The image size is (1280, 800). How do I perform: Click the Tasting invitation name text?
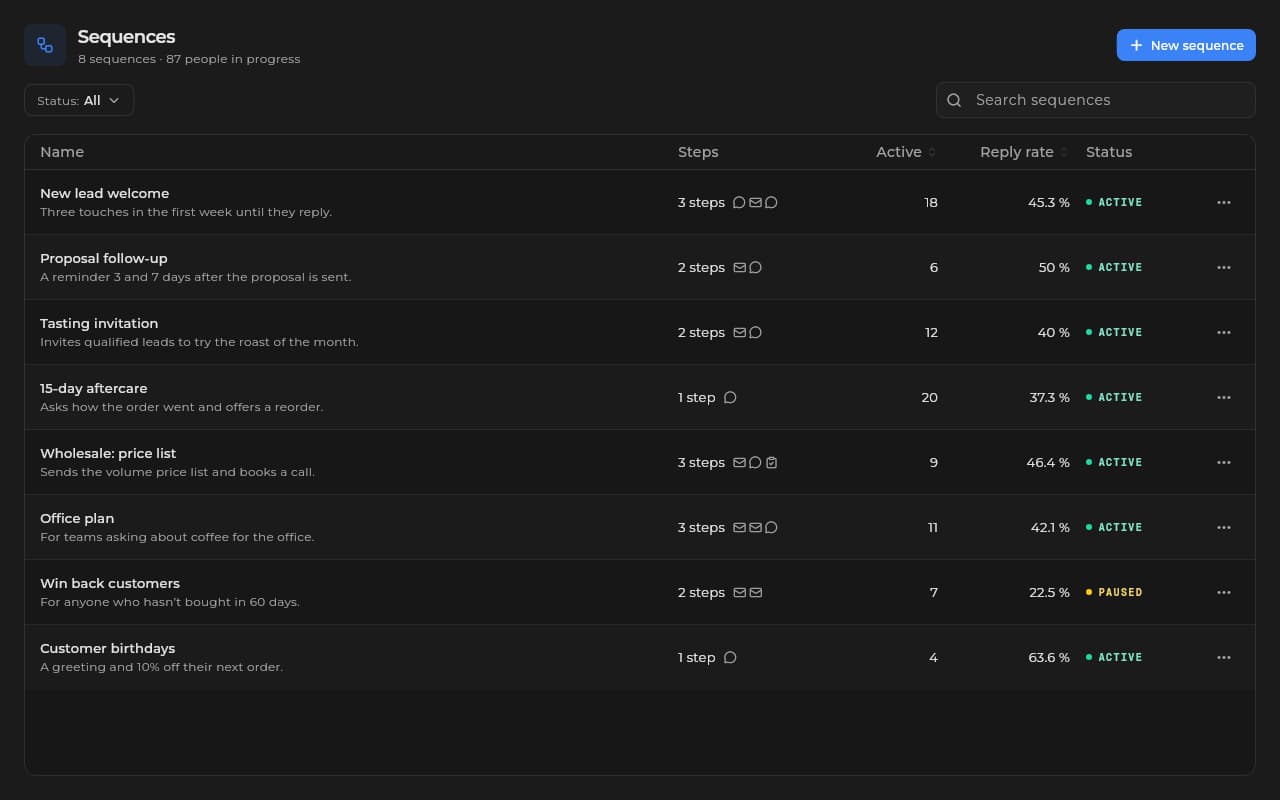99,323
